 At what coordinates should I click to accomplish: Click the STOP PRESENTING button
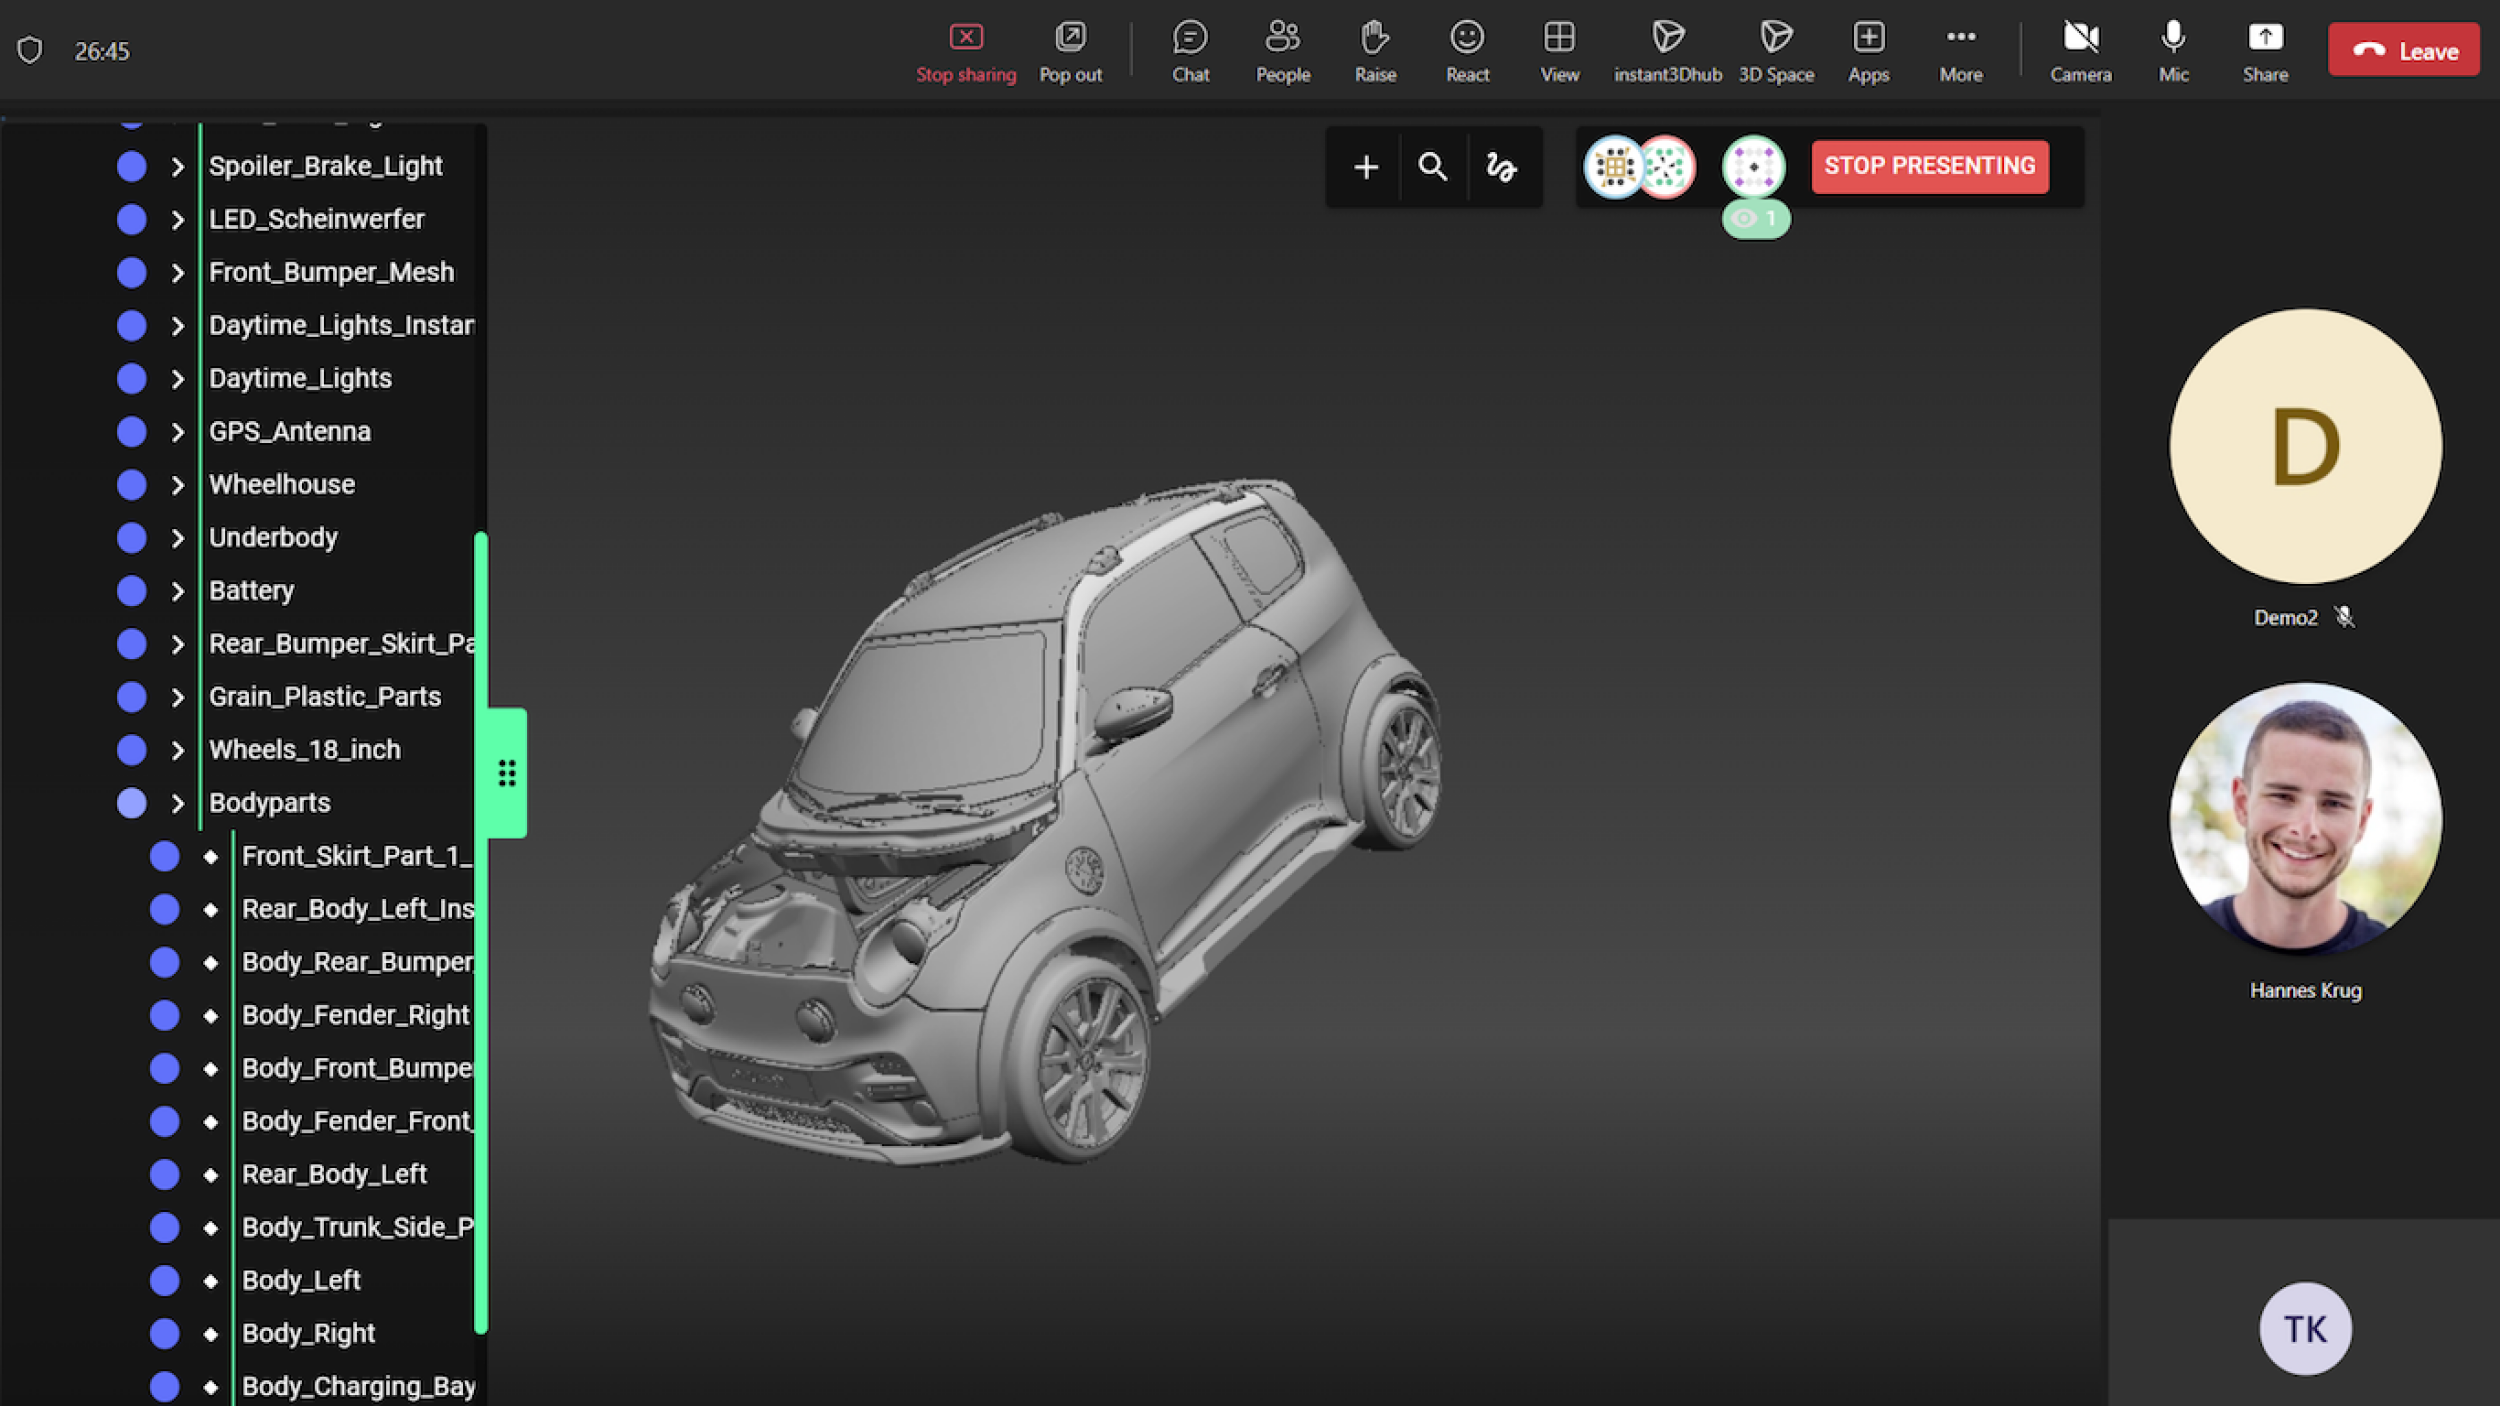point(1929,166)
